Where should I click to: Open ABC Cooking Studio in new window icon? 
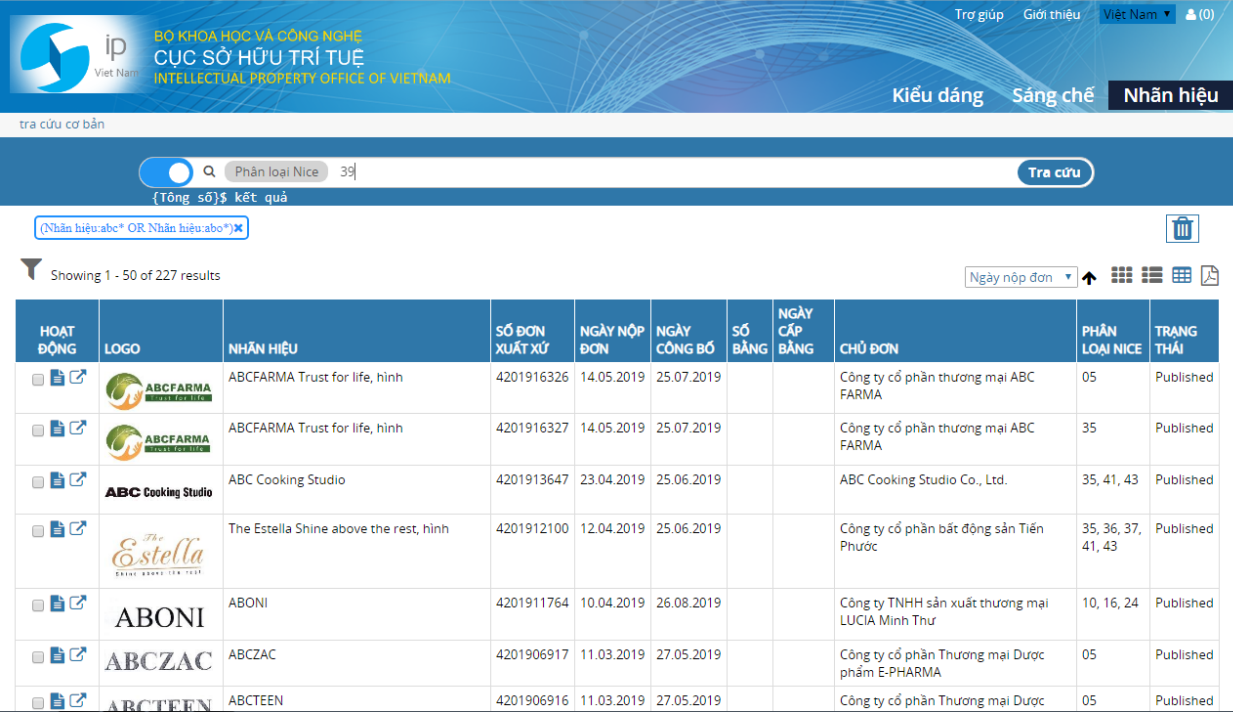point(77,480)
